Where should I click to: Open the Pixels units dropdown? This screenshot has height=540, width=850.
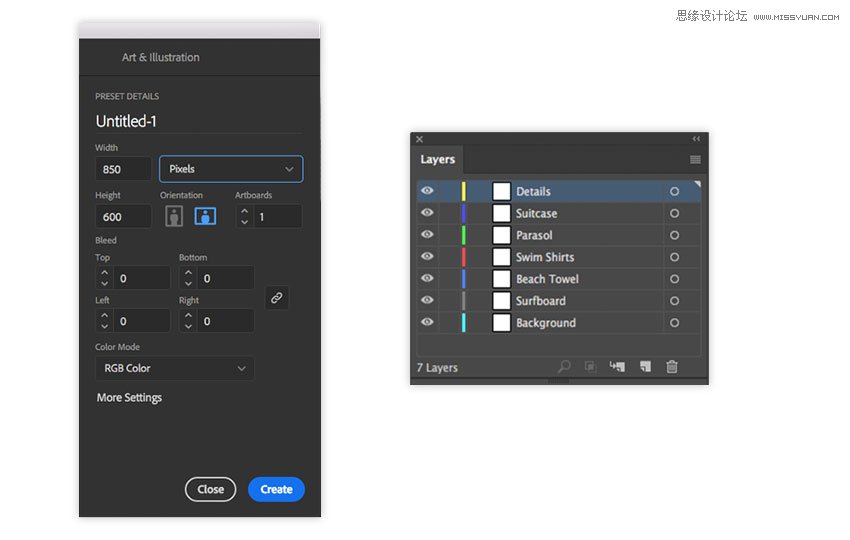tap(231, 169)
